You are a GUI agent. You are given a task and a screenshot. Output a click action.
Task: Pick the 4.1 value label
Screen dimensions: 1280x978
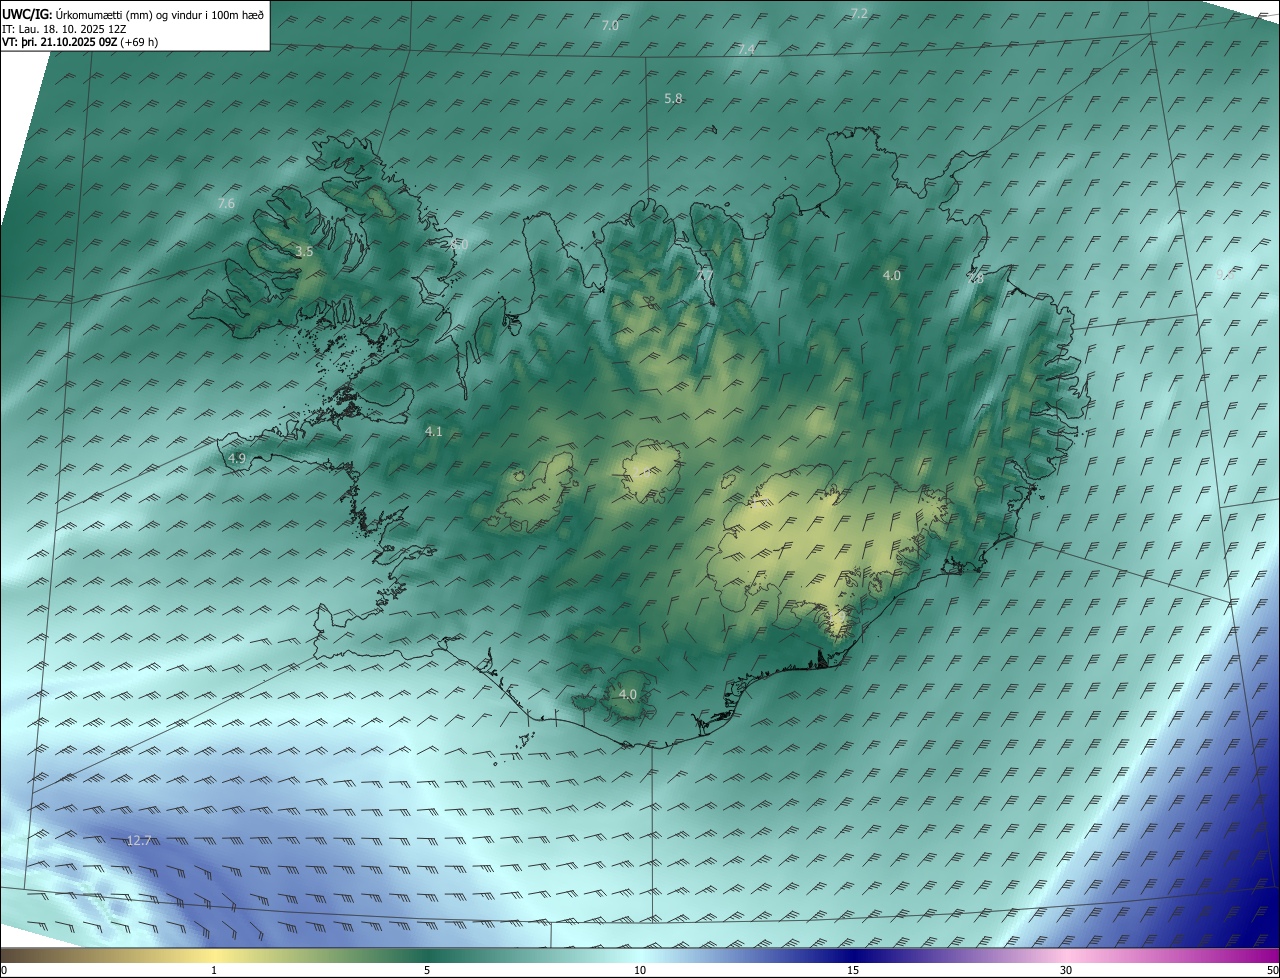[x=433, y=432]
